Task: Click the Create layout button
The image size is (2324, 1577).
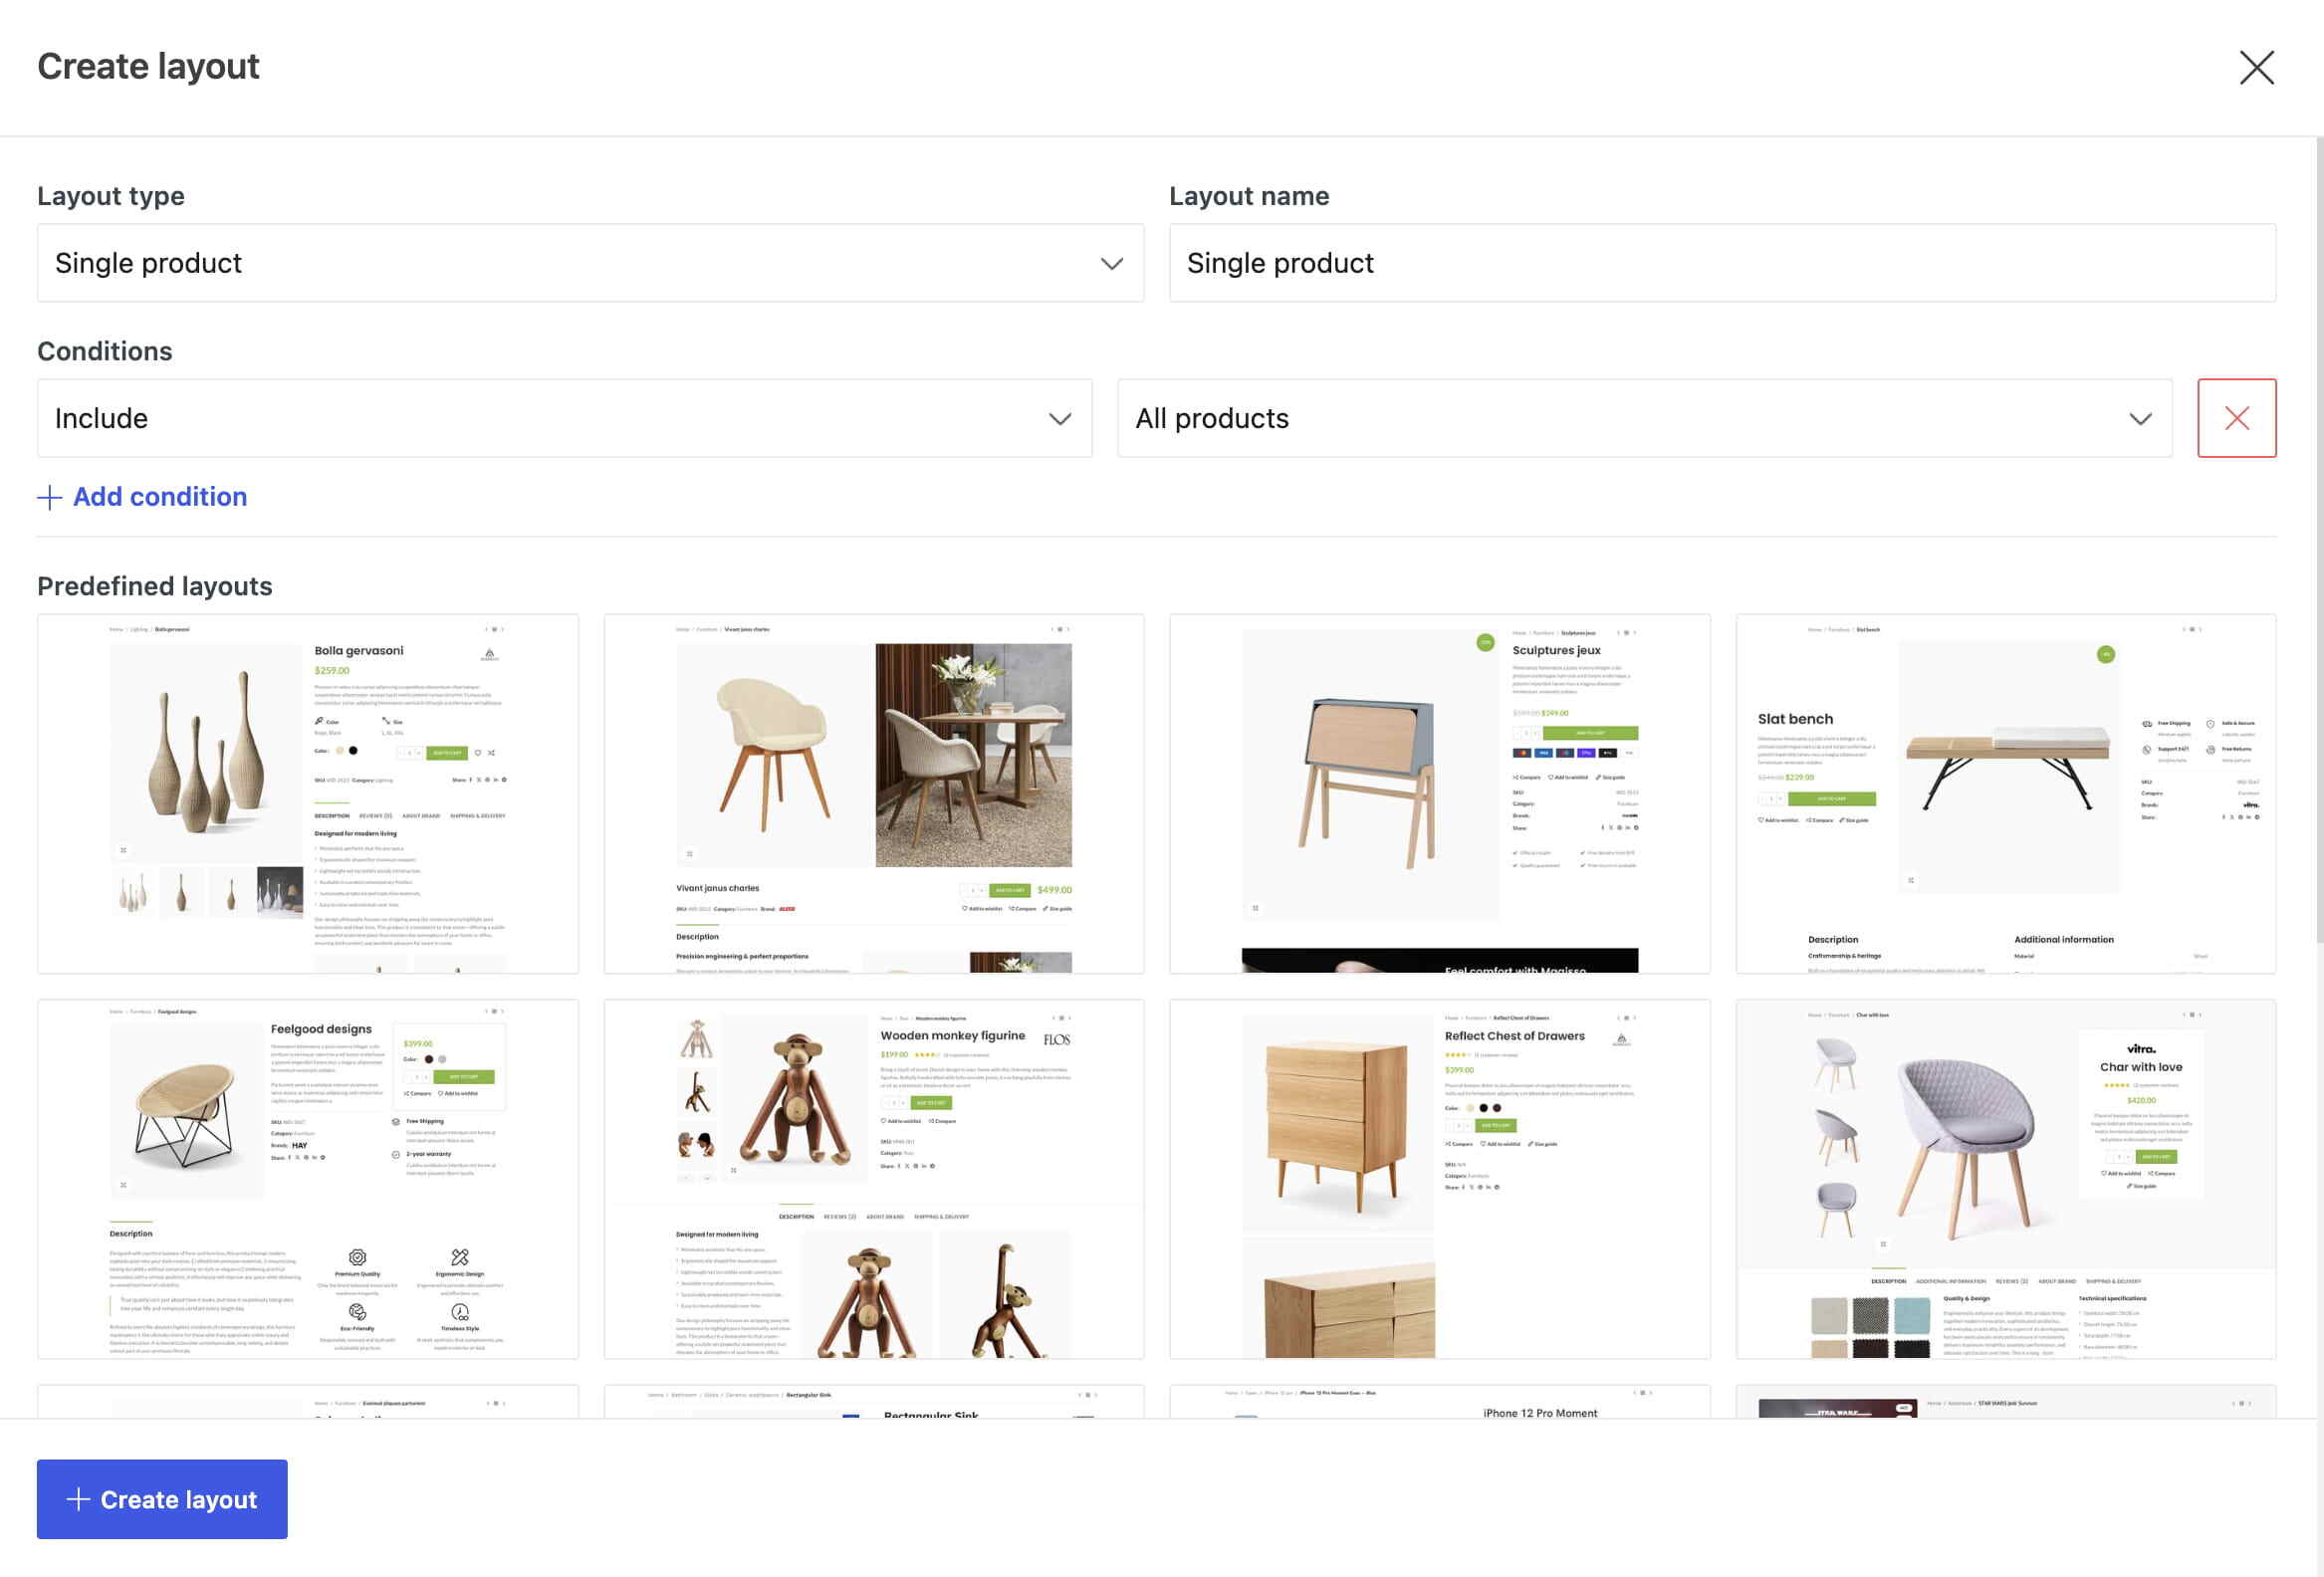Action: [162, 1499]
